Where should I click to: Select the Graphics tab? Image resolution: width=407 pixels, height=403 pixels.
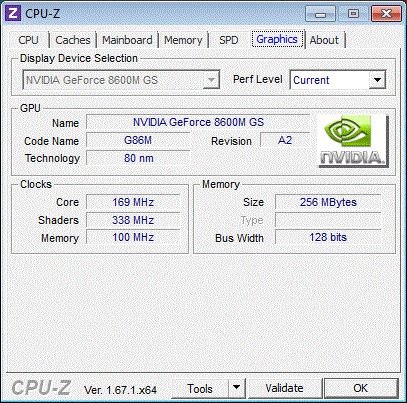point(277,39)
